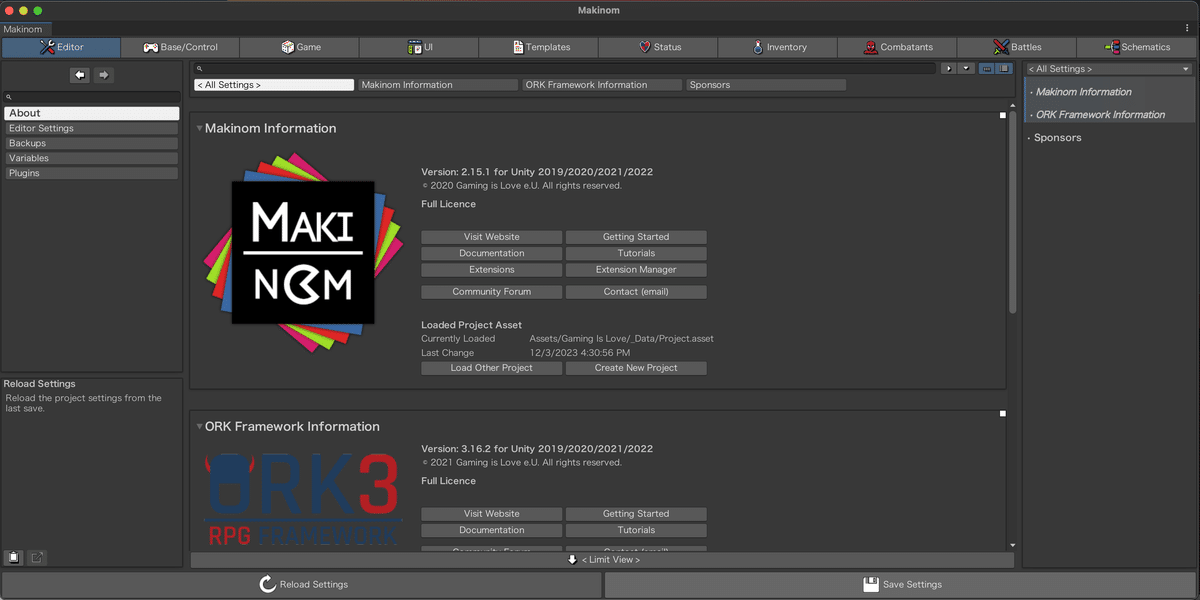The height and width of the screenshot is (600, 1200).
Task: Collapse the ORK Framework Information foldout
Action: click(199, 426)
